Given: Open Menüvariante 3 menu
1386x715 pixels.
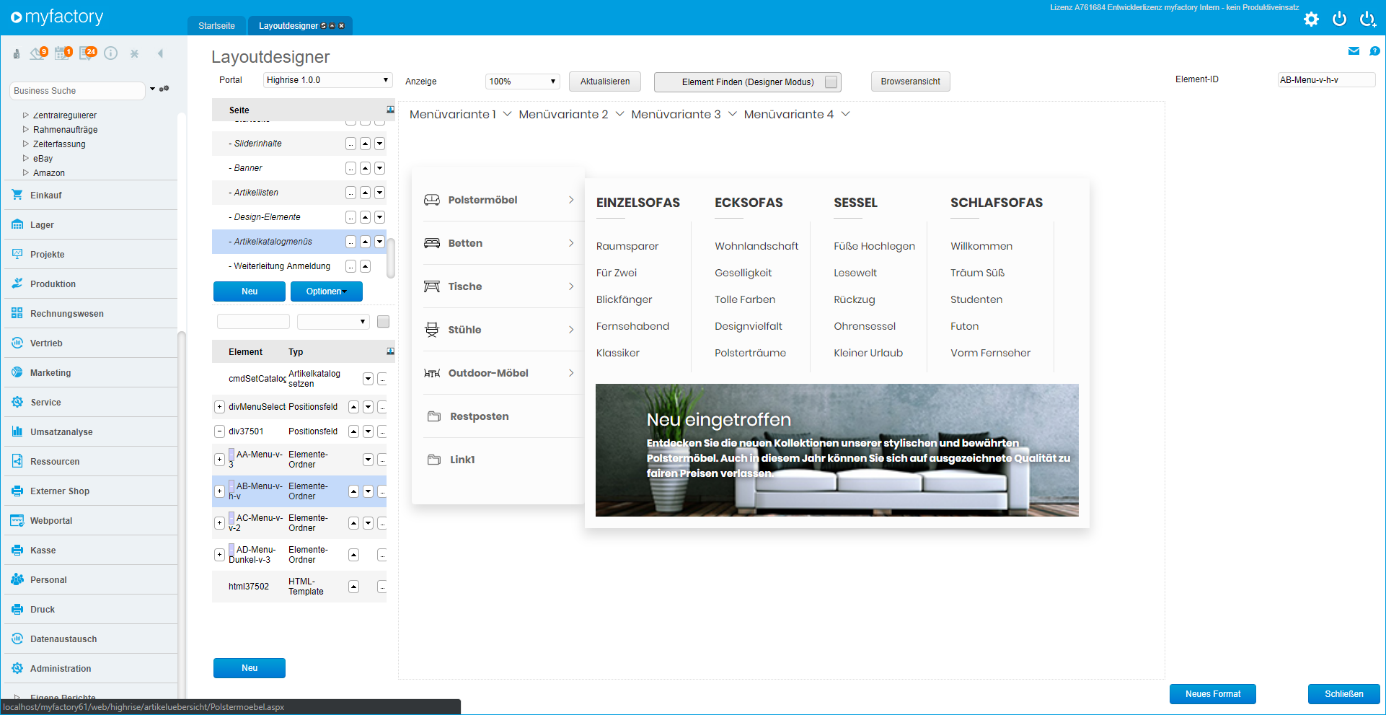Looking at the screenshot, I should coord(685,114).
